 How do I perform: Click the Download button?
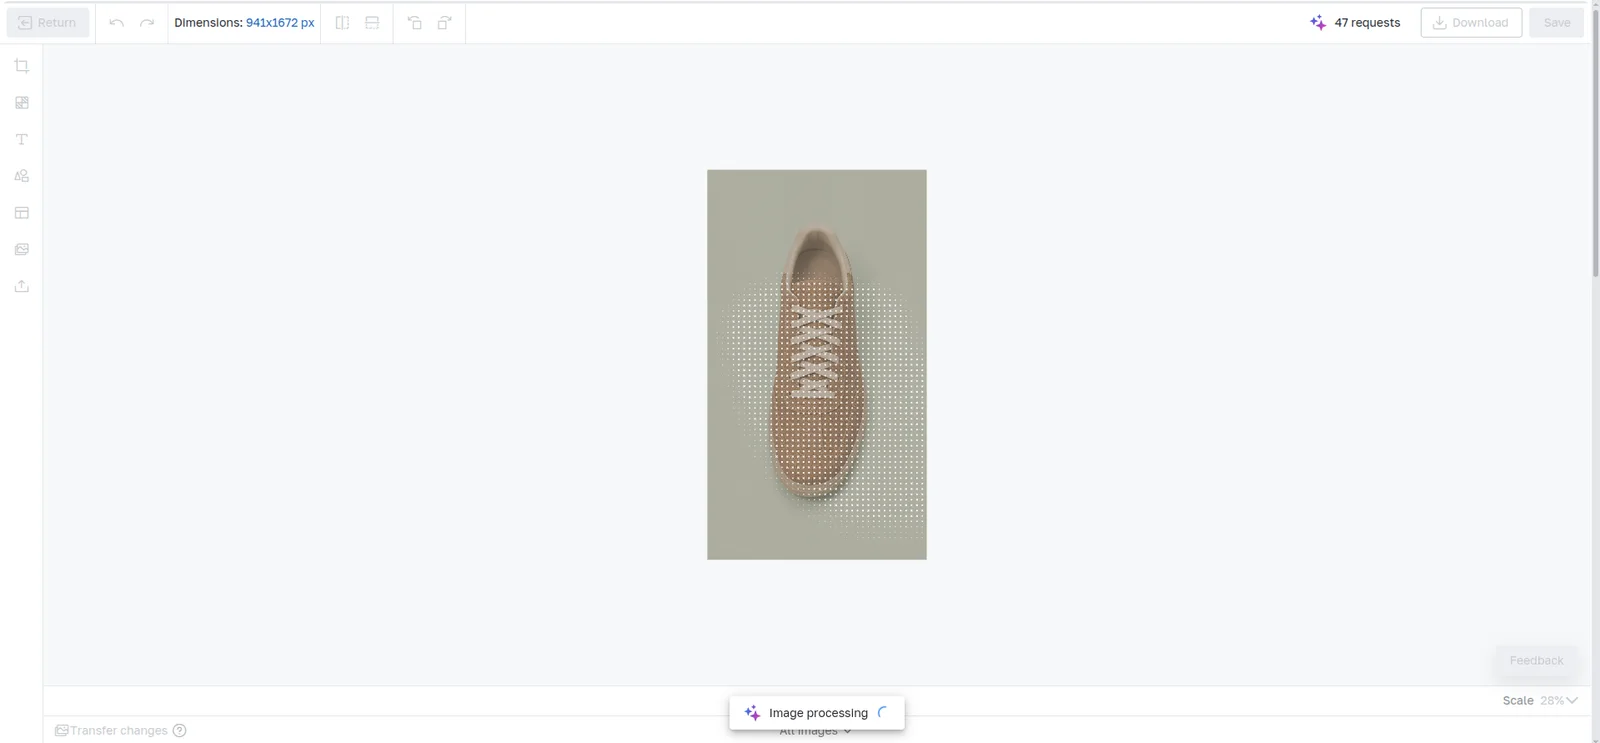coord(1471,23)
